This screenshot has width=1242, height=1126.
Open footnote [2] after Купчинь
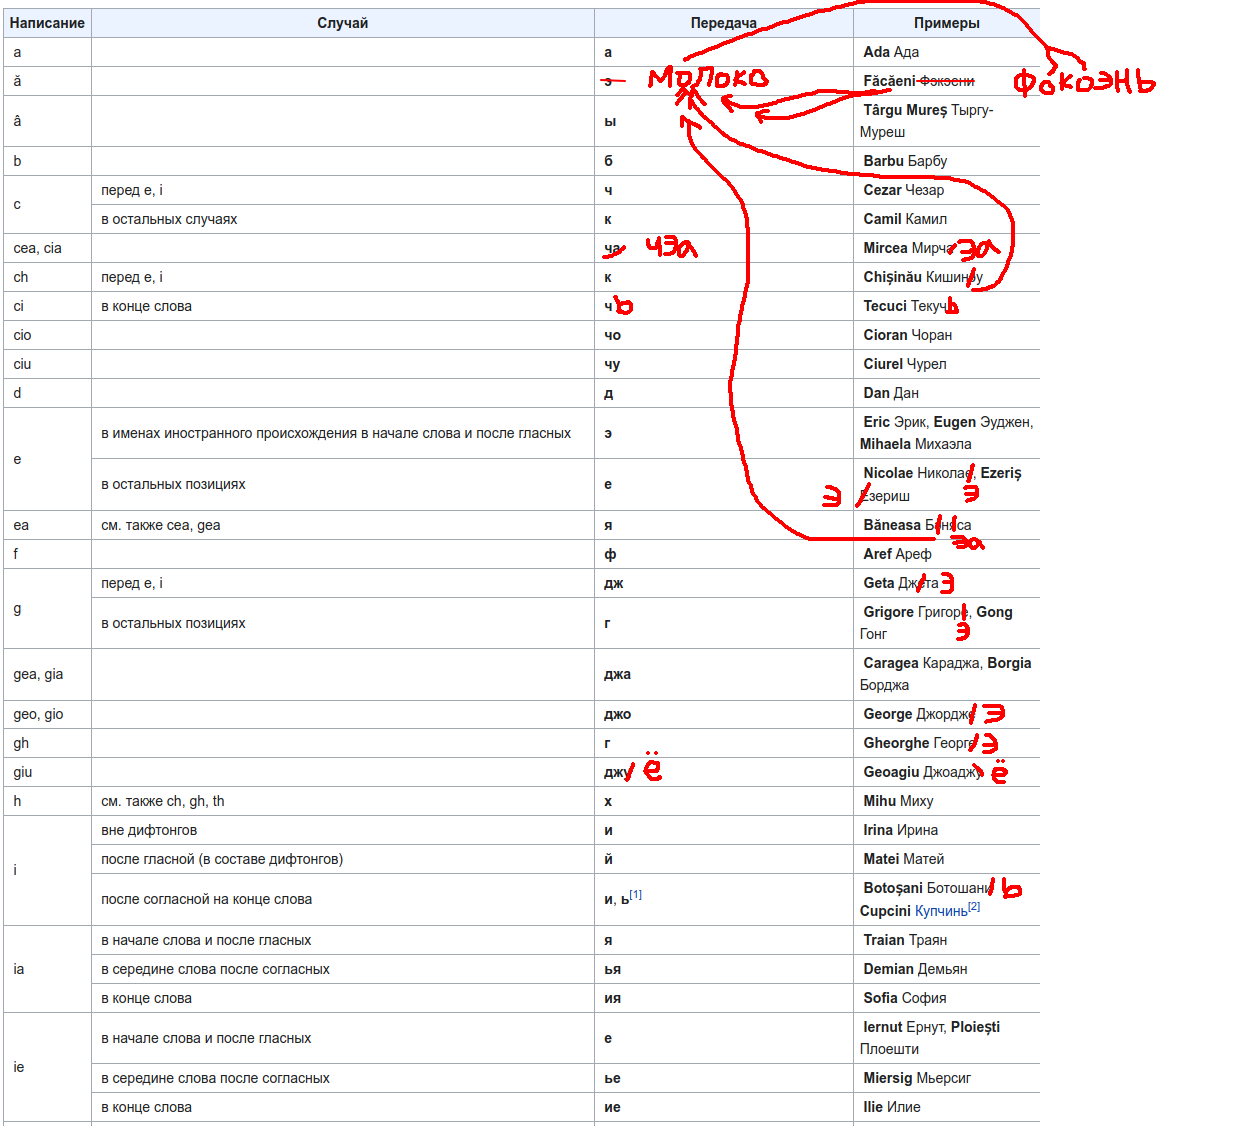[974, 907]
